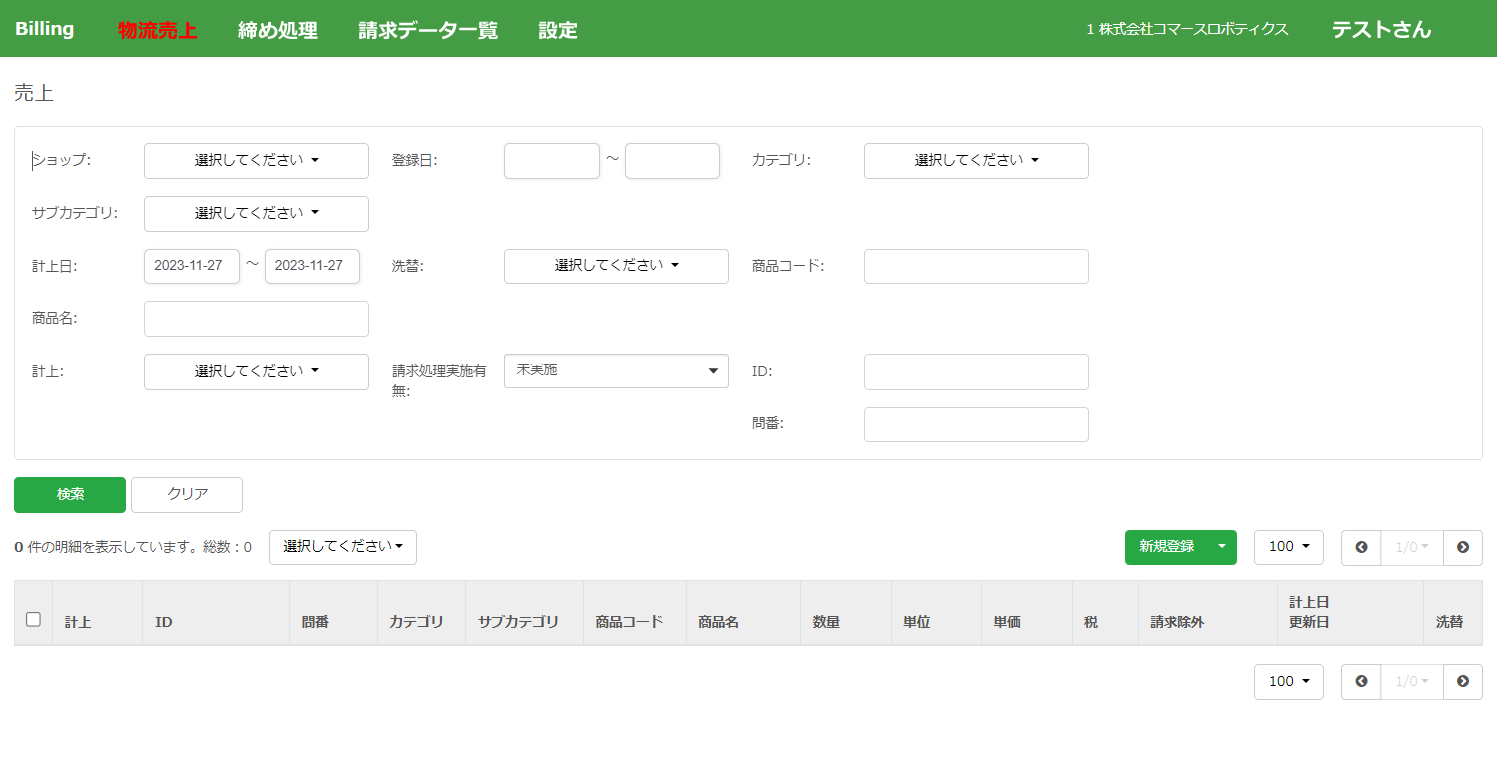Open the 設定 menu
This screenshot has width=1497, height=771.
558,30
